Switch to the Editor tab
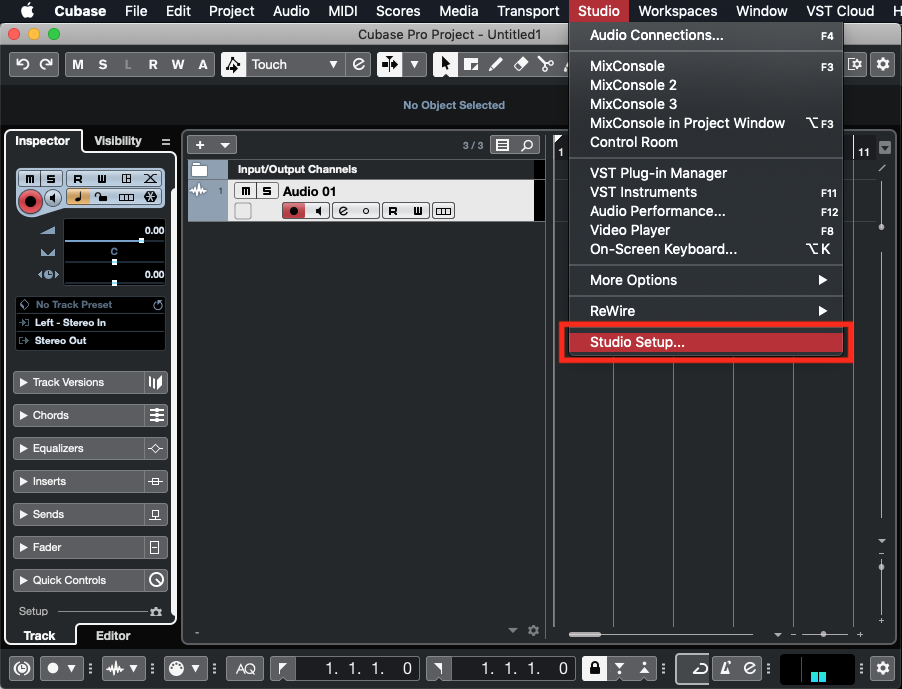 point(113,636)
